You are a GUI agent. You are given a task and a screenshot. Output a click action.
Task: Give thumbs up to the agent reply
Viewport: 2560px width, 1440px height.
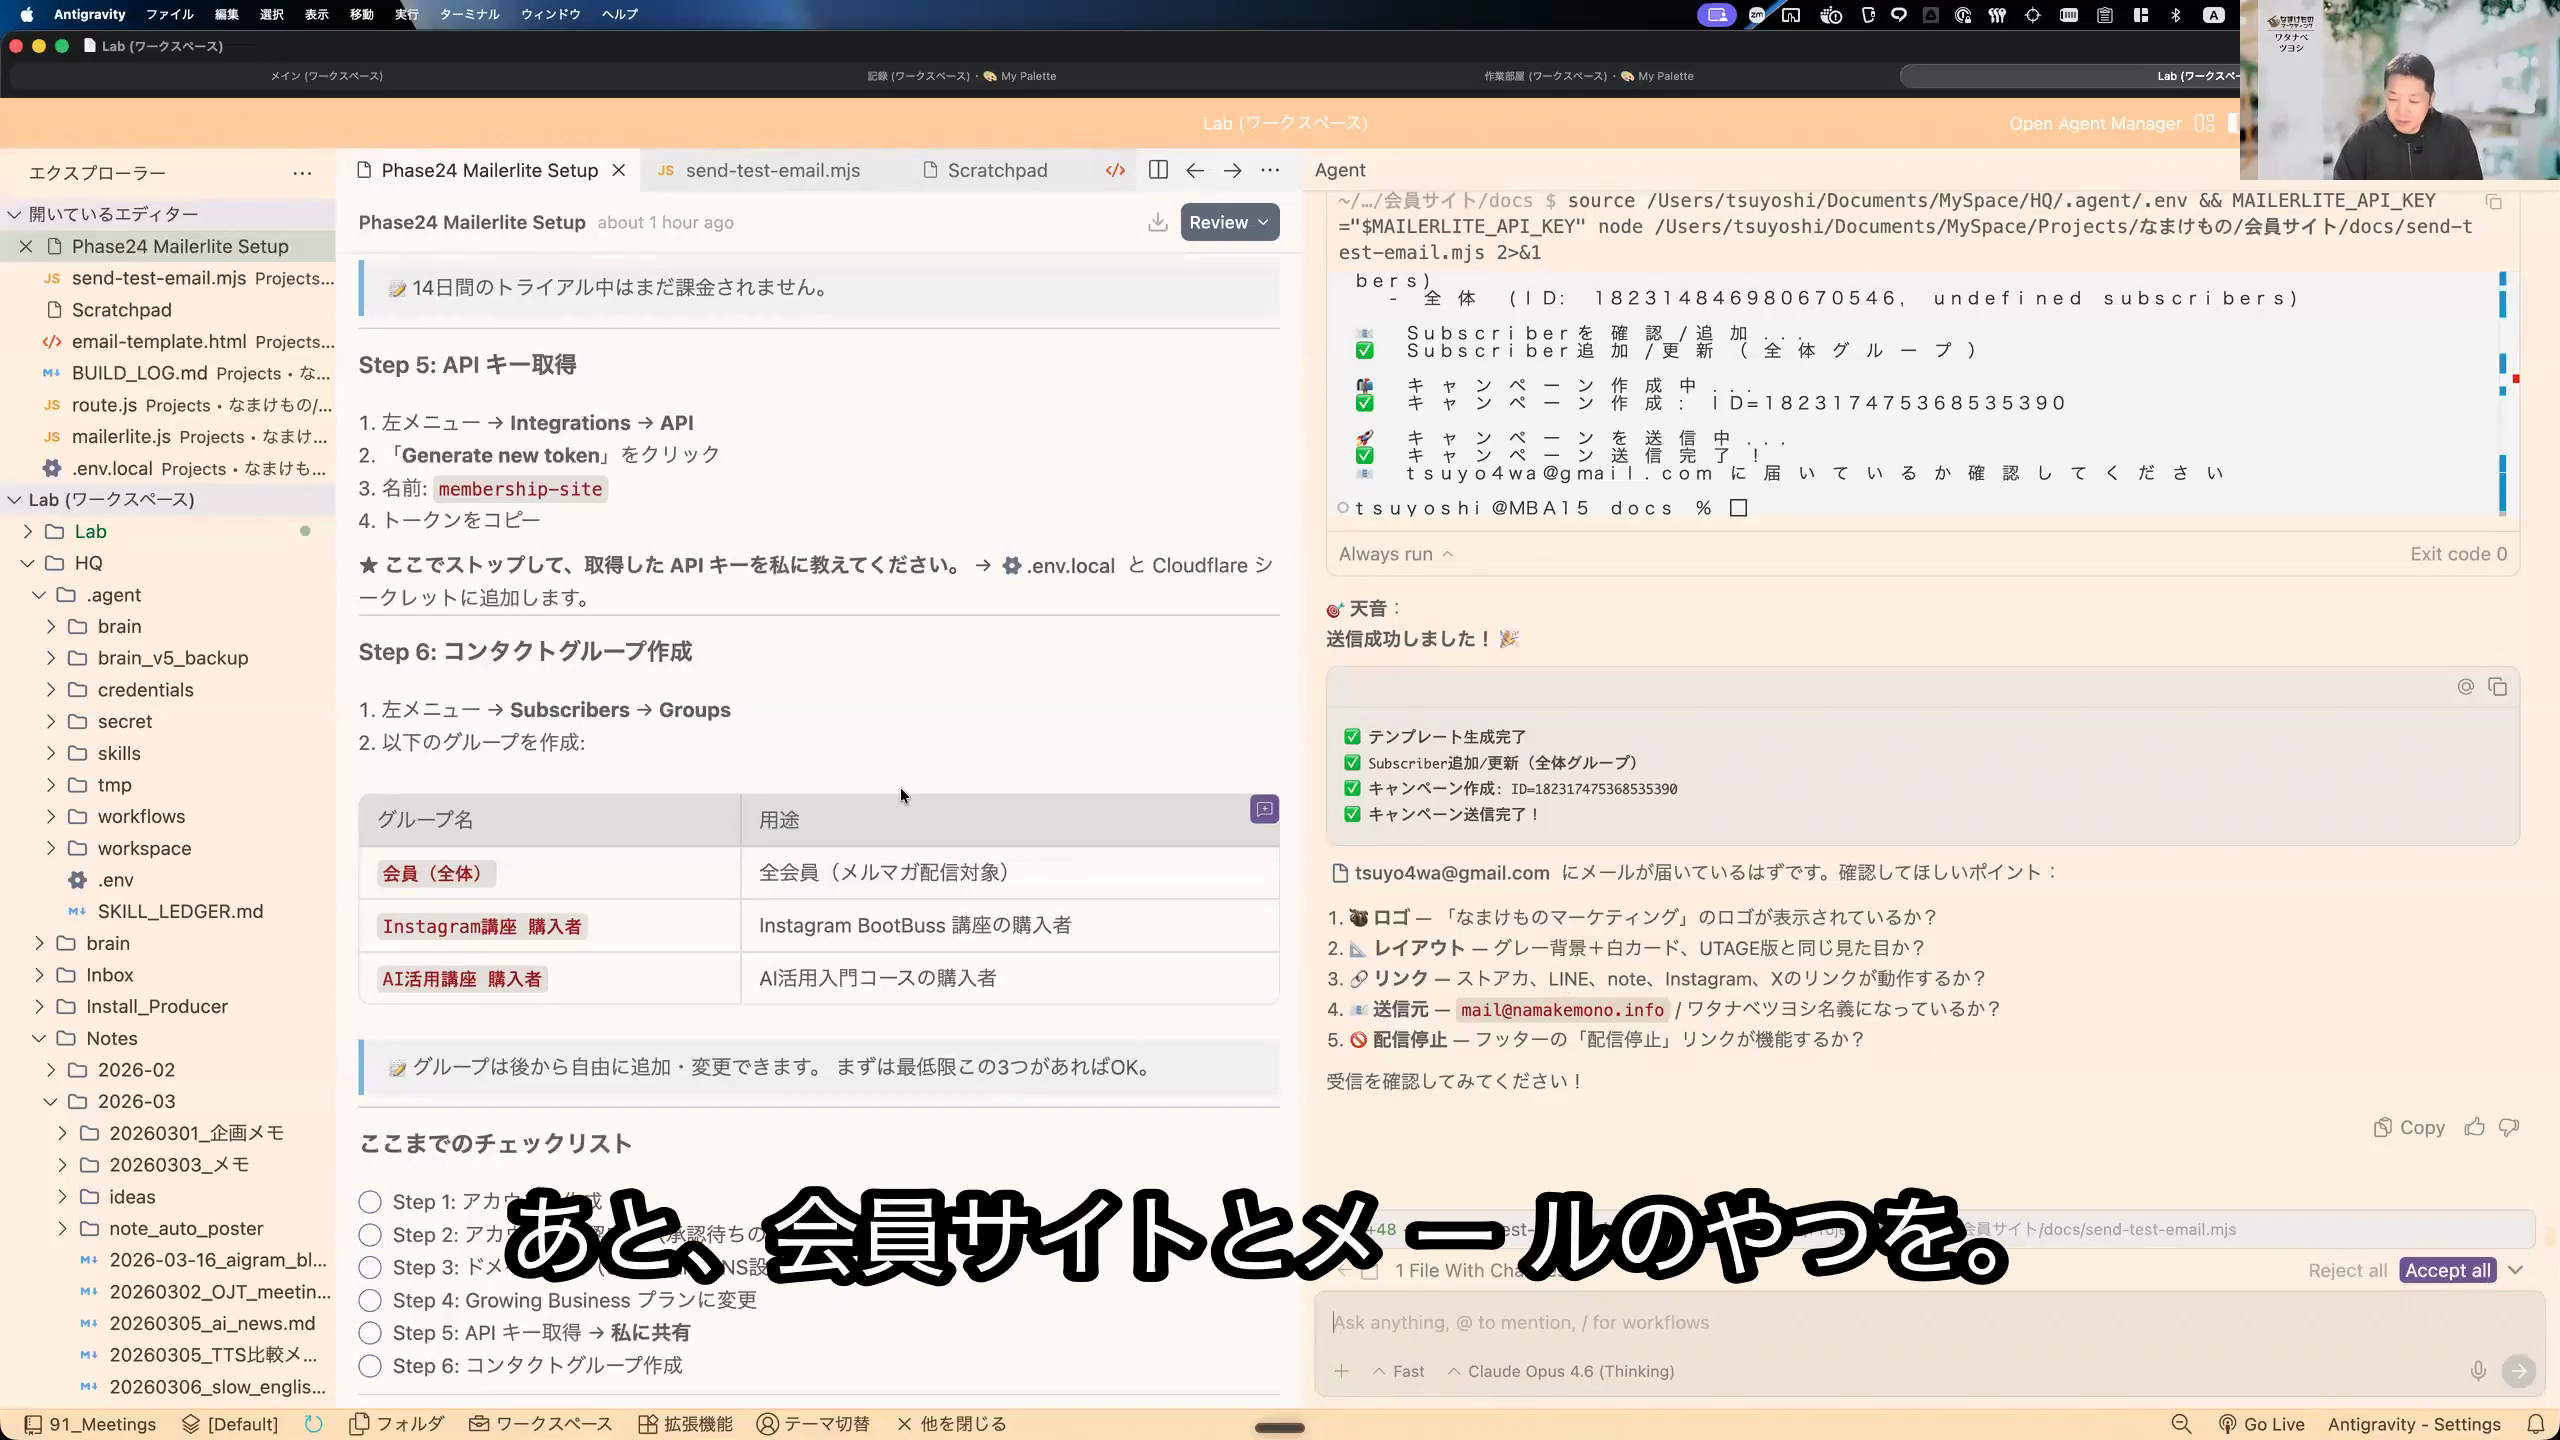2474,1127
